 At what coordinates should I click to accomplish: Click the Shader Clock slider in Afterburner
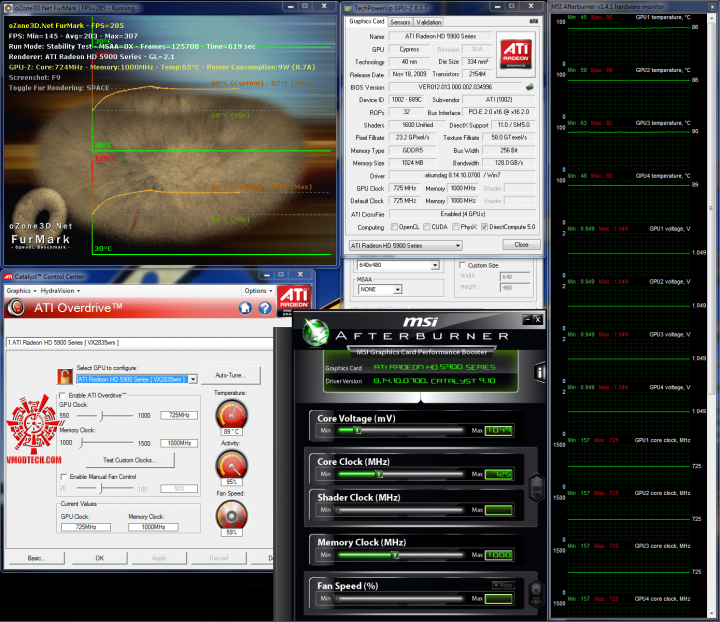pos(399,510)
